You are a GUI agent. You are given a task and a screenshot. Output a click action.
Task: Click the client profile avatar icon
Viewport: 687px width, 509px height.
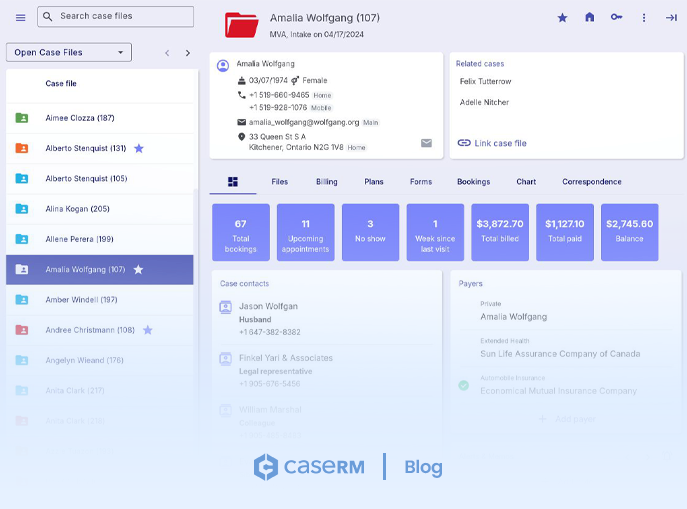(x=223, y=66)
